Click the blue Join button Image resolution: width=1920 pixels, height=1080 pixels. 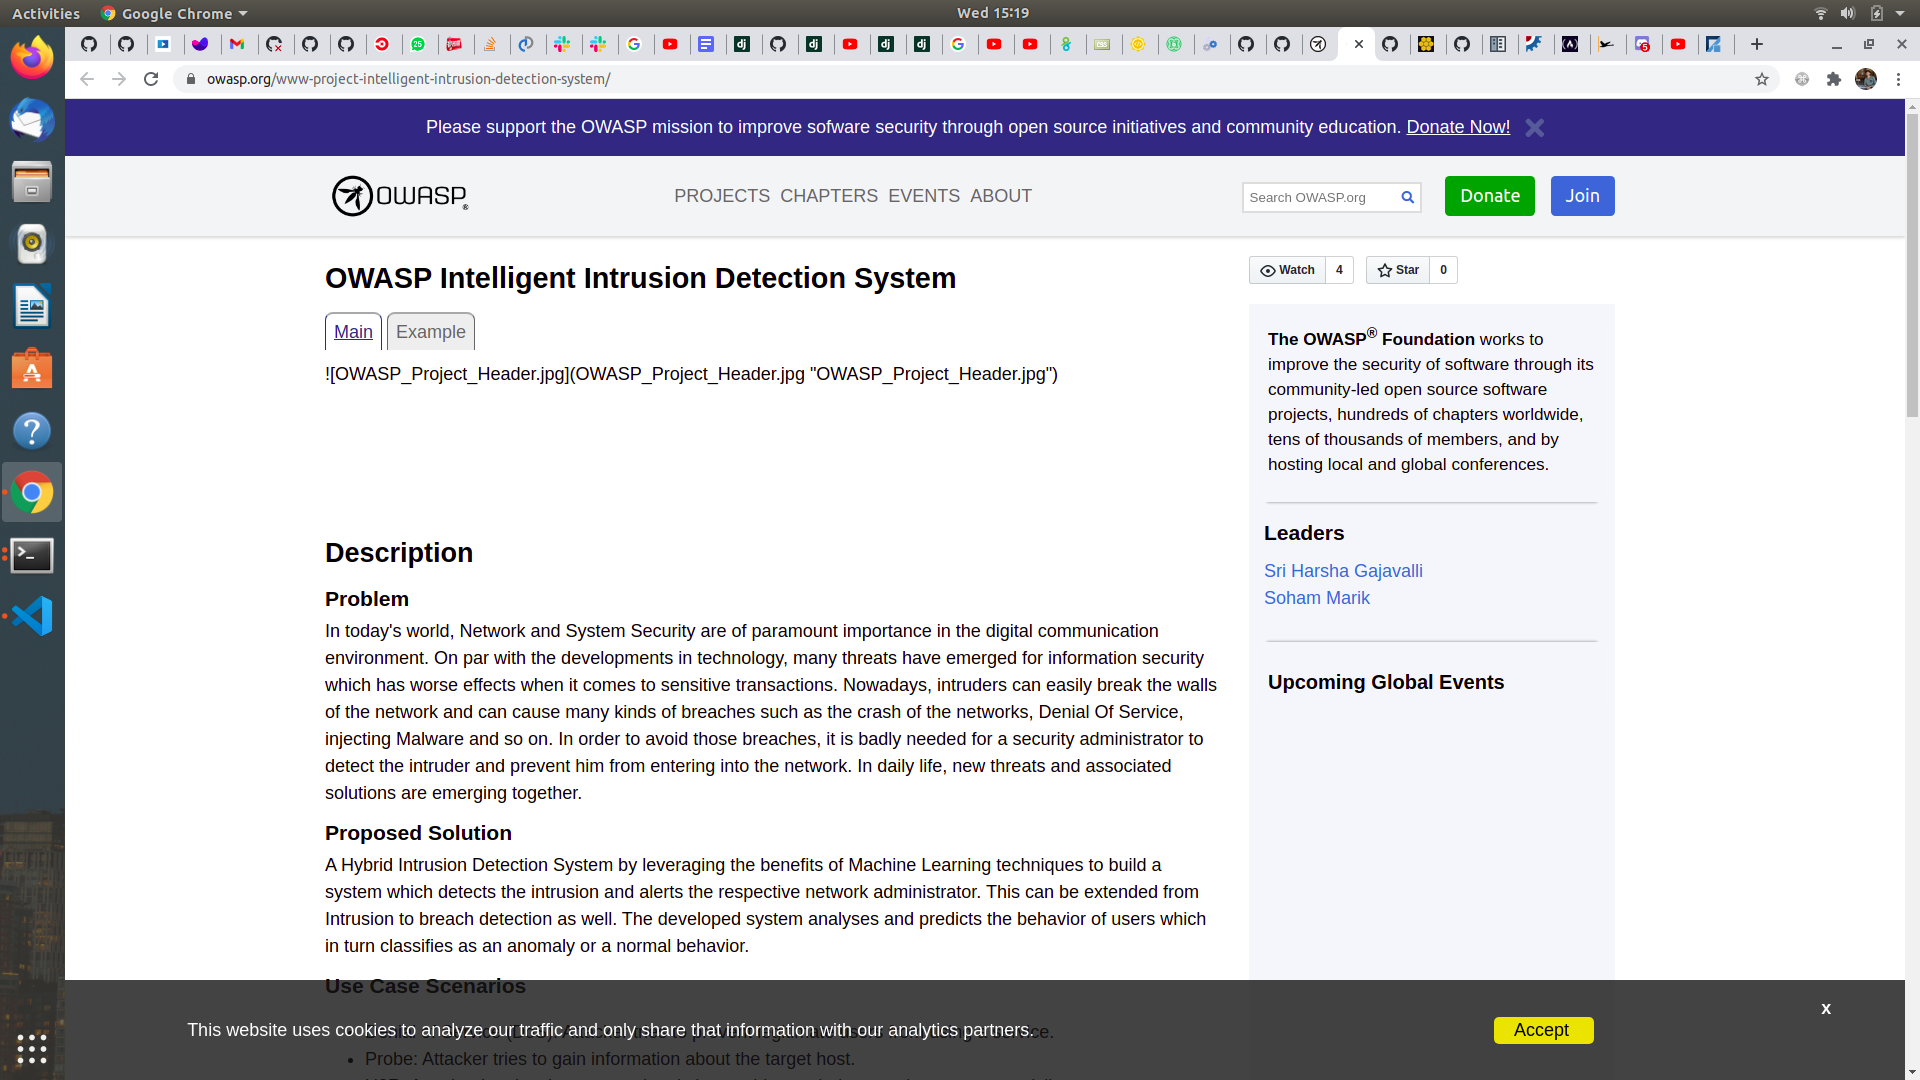point(1582,196)
